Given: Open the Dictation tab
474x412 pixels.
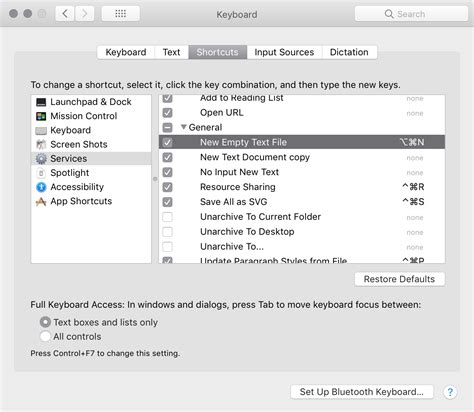Looking at the screenshot, I should tap(349, 52).
